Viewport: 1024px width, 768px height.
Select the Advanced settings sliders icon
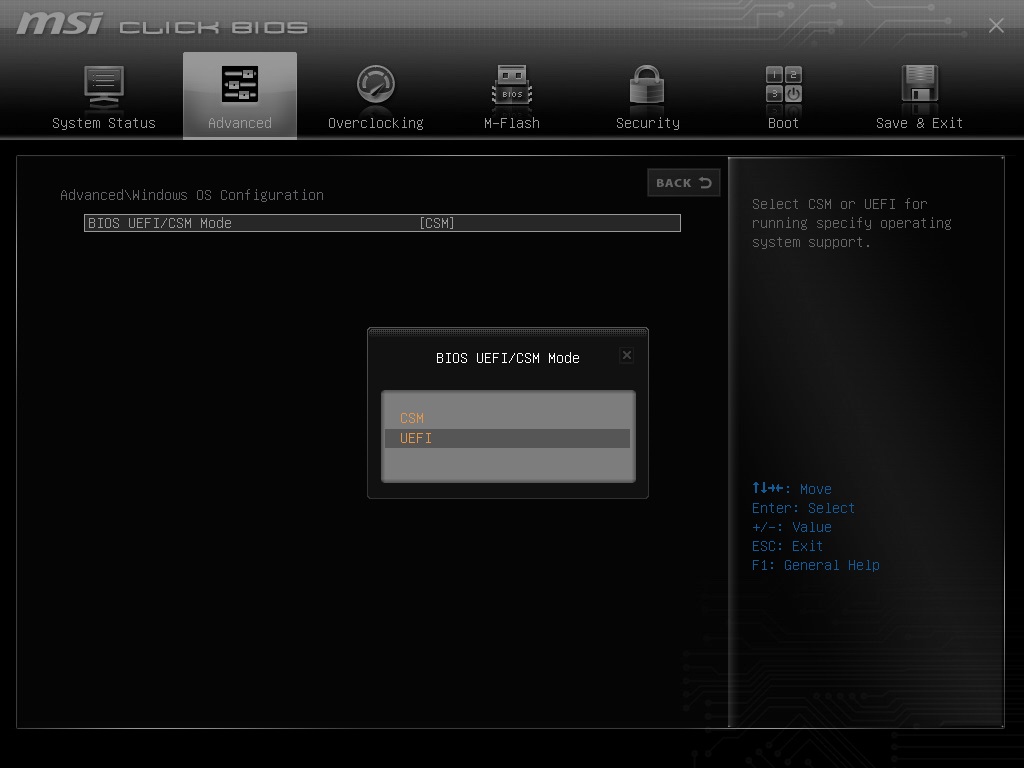[240, 84]
